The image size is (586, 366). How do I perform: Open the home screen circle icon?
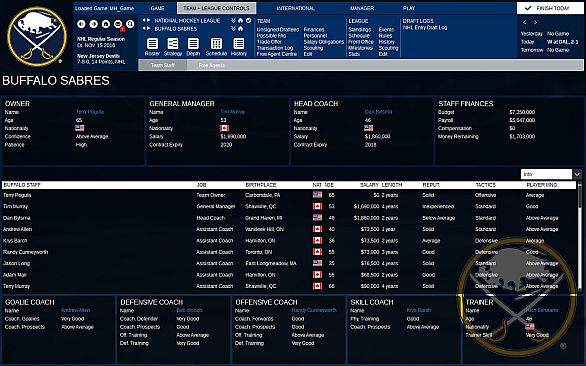(106, 24)
